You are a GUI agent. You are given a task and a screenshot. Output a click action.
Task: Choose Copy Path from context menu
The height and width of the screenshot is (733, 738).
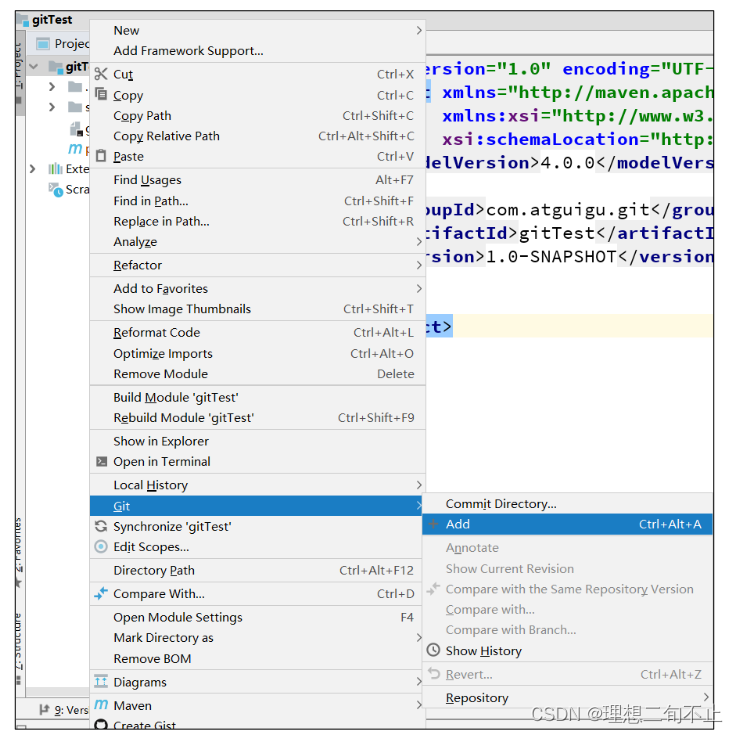[x=257, y=116]
